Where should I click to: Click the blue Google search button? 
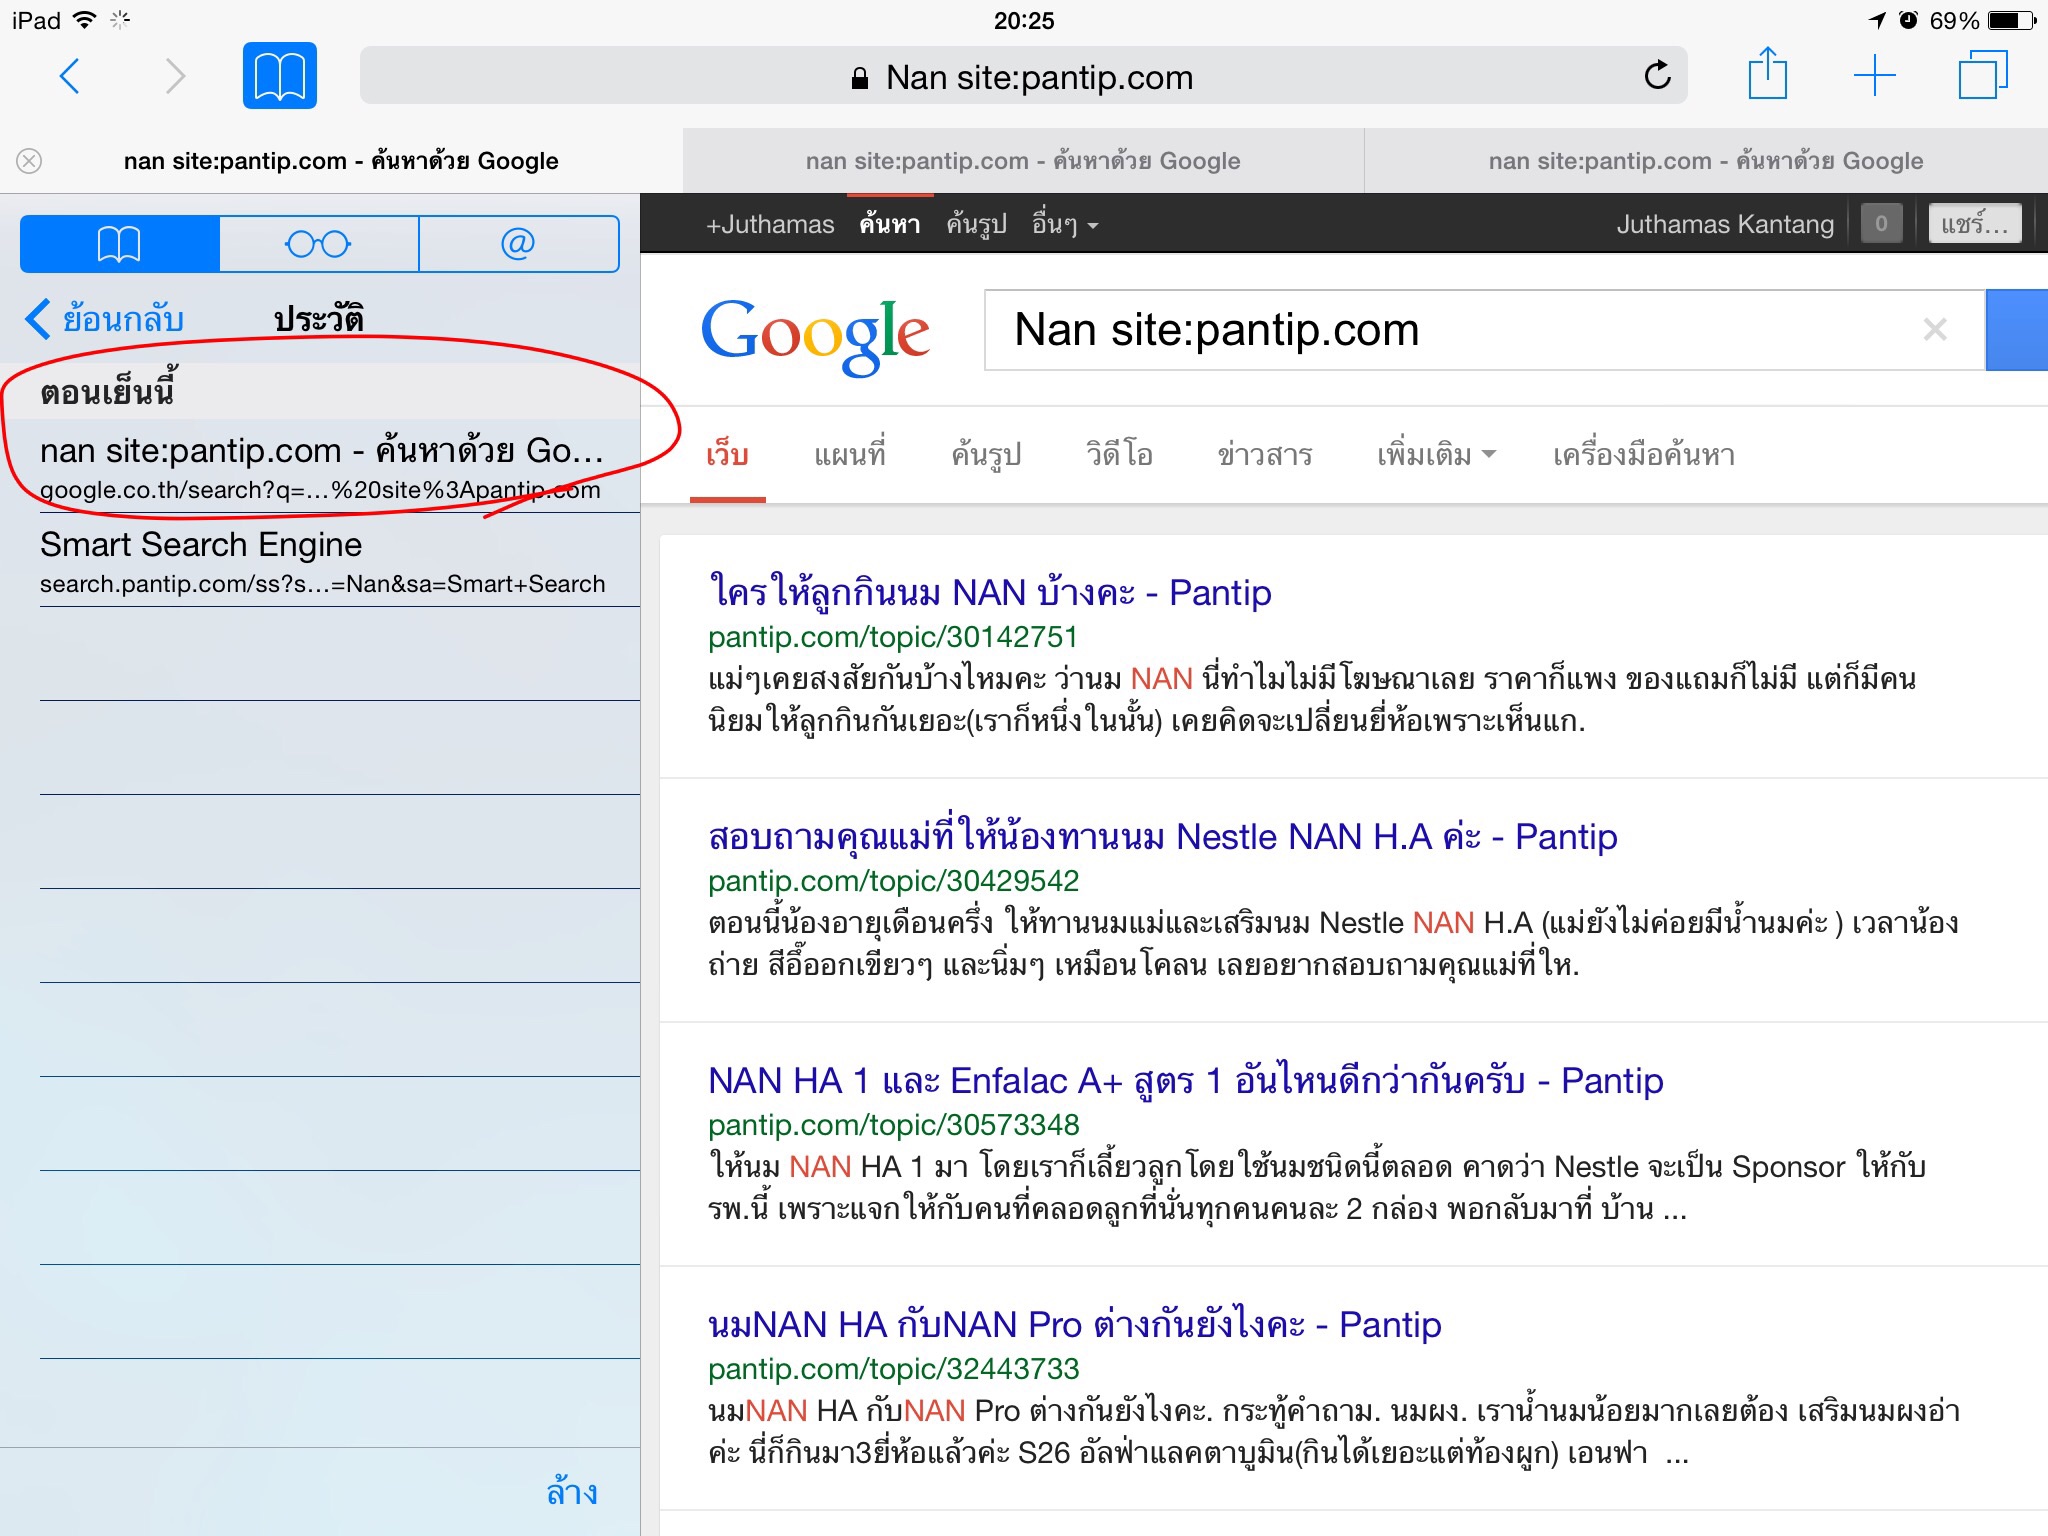point(2017,330)
